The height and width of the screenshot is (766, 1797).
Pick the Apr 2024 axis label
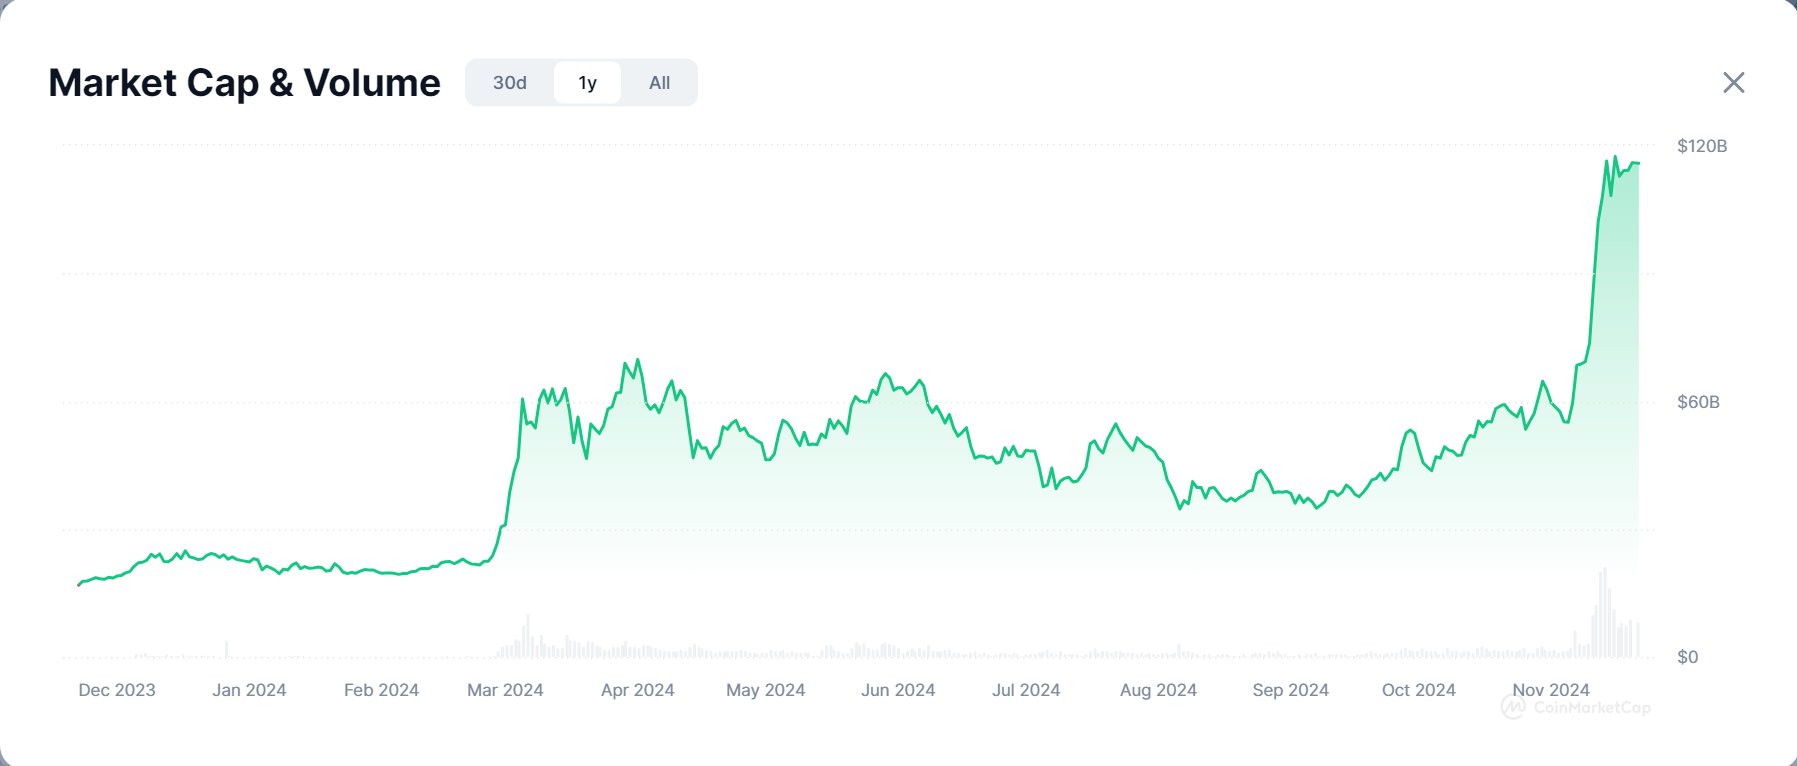[x=637, y=690]
